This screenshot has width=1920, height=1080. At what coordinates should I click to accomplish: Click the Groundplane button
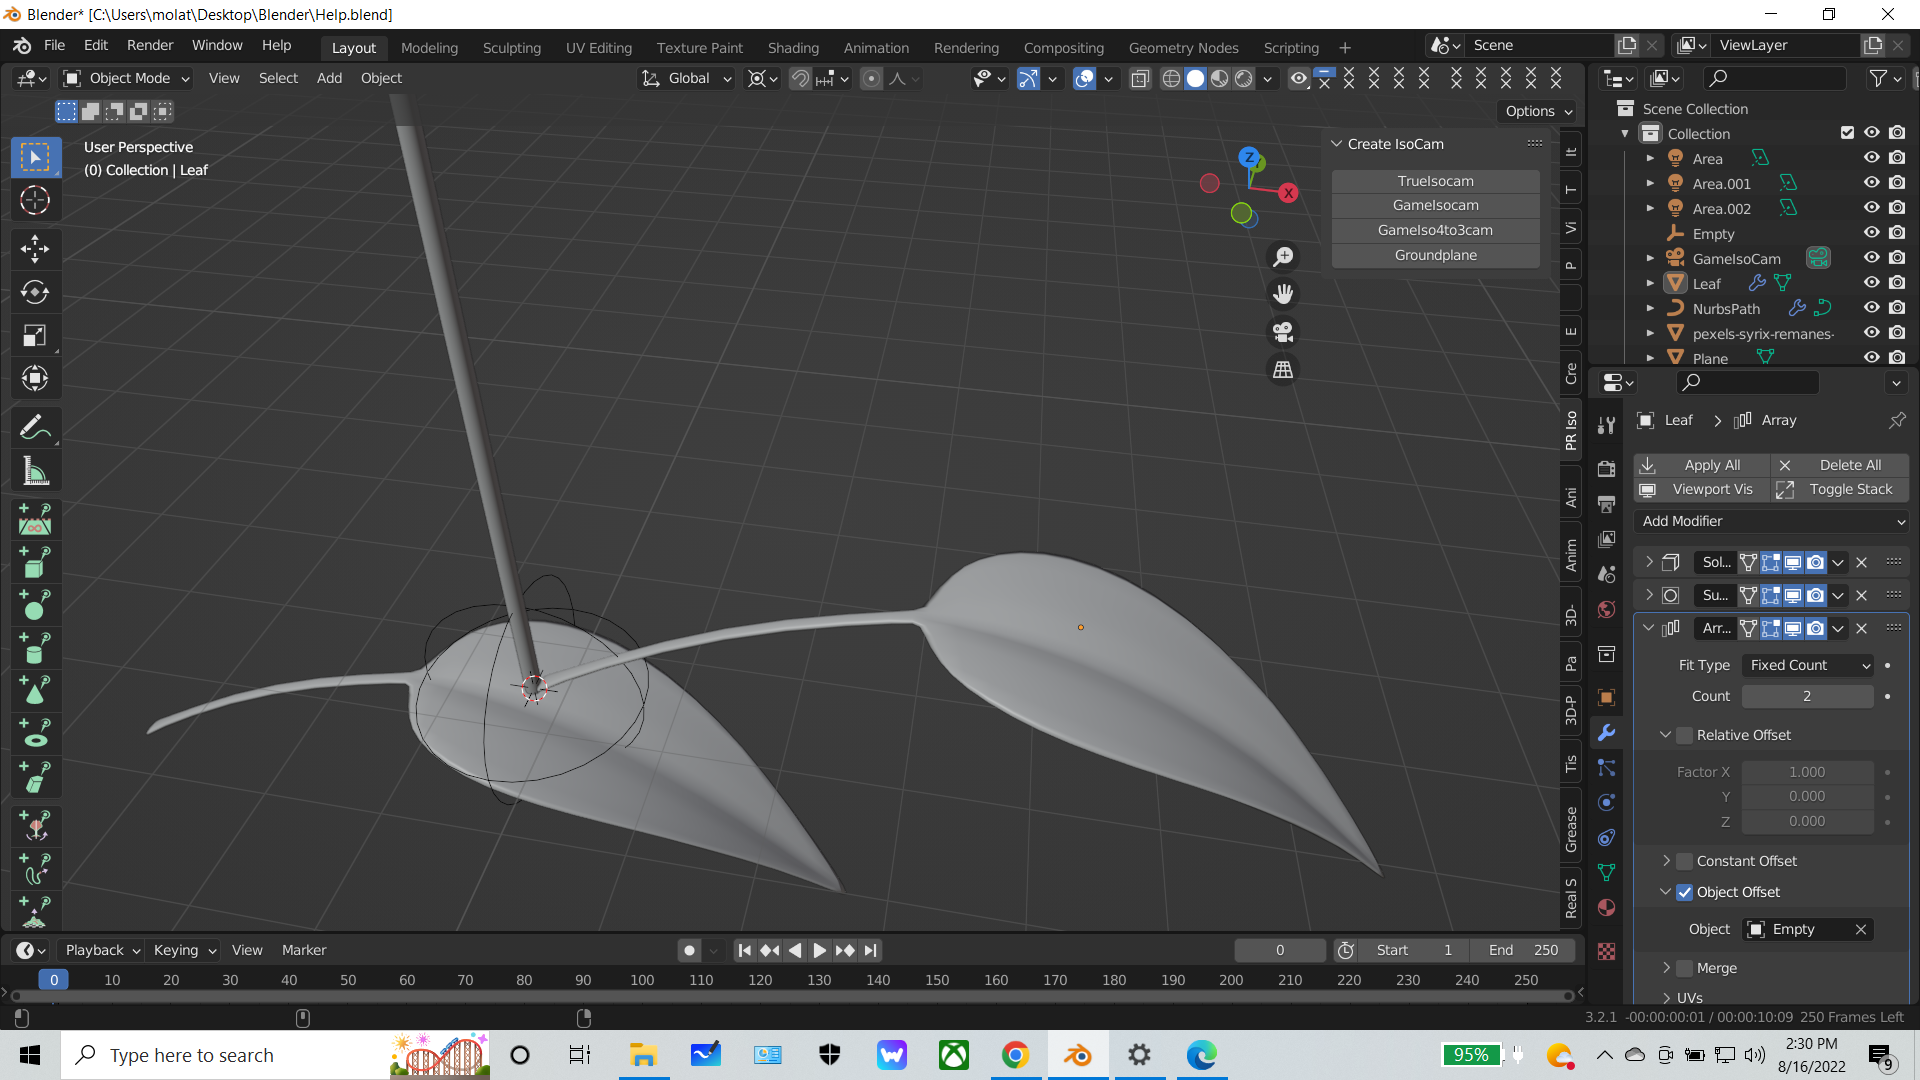(1435, 255)
